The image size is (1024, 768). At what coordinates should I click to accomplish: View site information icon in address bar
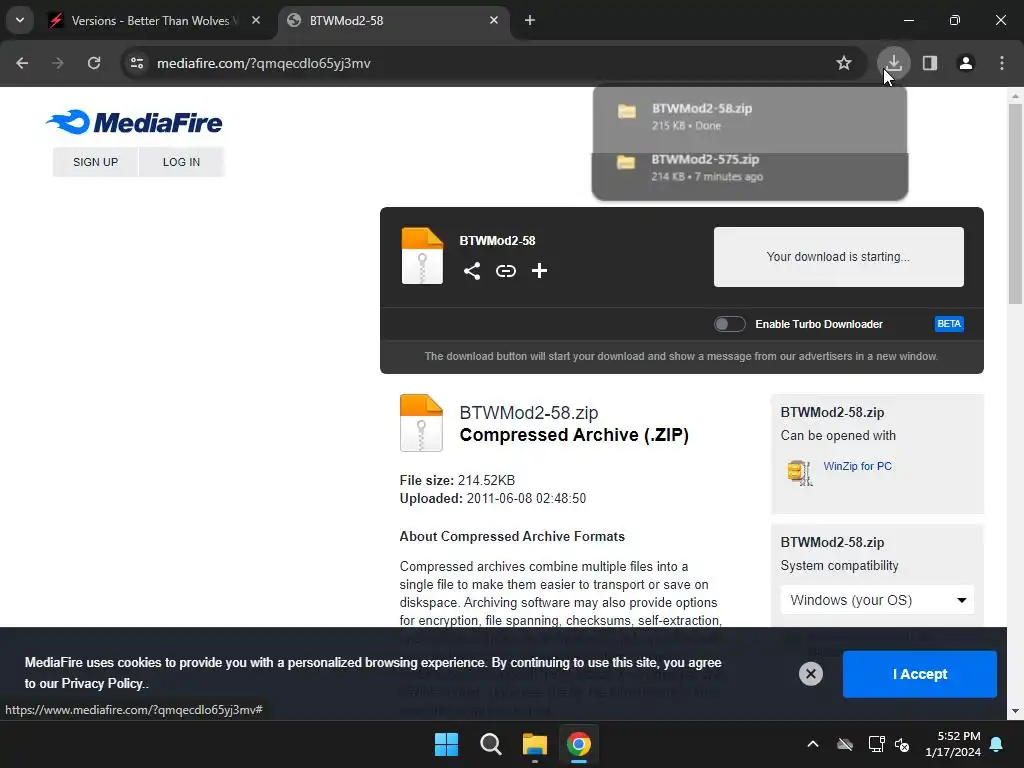pyautogui.click(x=137, y=63)
